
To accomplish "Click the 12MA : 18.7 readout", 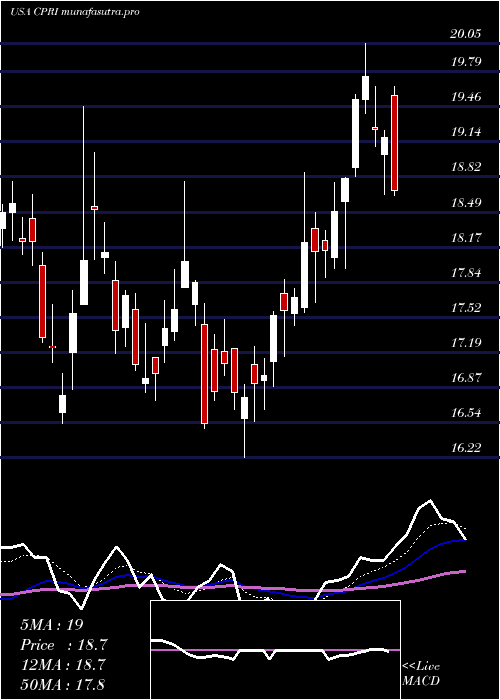I will tap(63, 665).
